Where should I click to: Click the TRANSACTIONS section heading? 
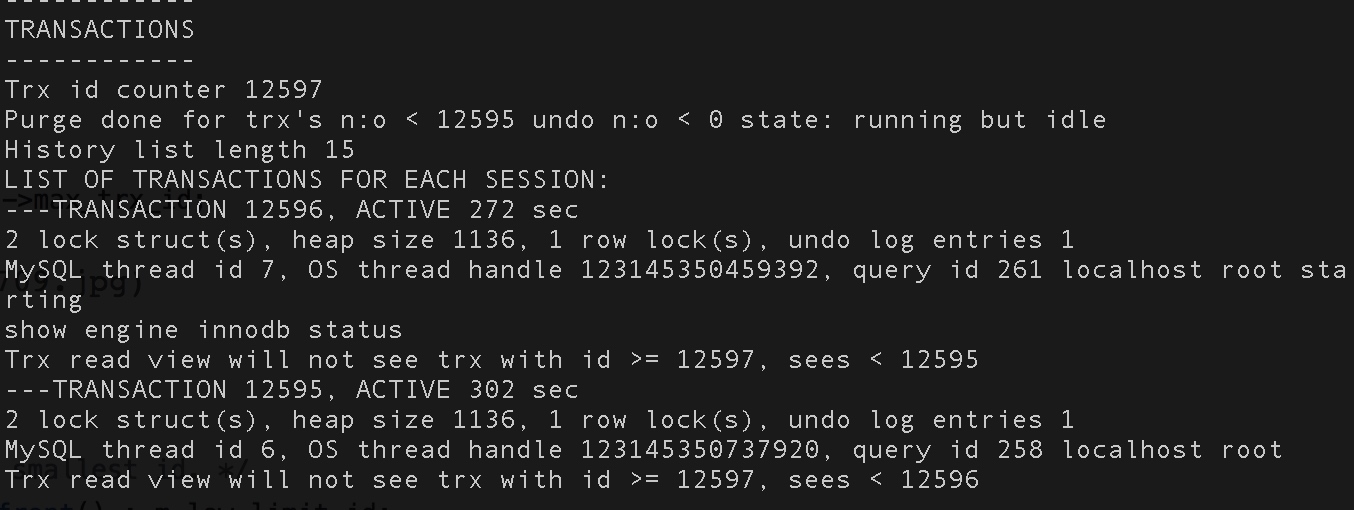[99, 30]
